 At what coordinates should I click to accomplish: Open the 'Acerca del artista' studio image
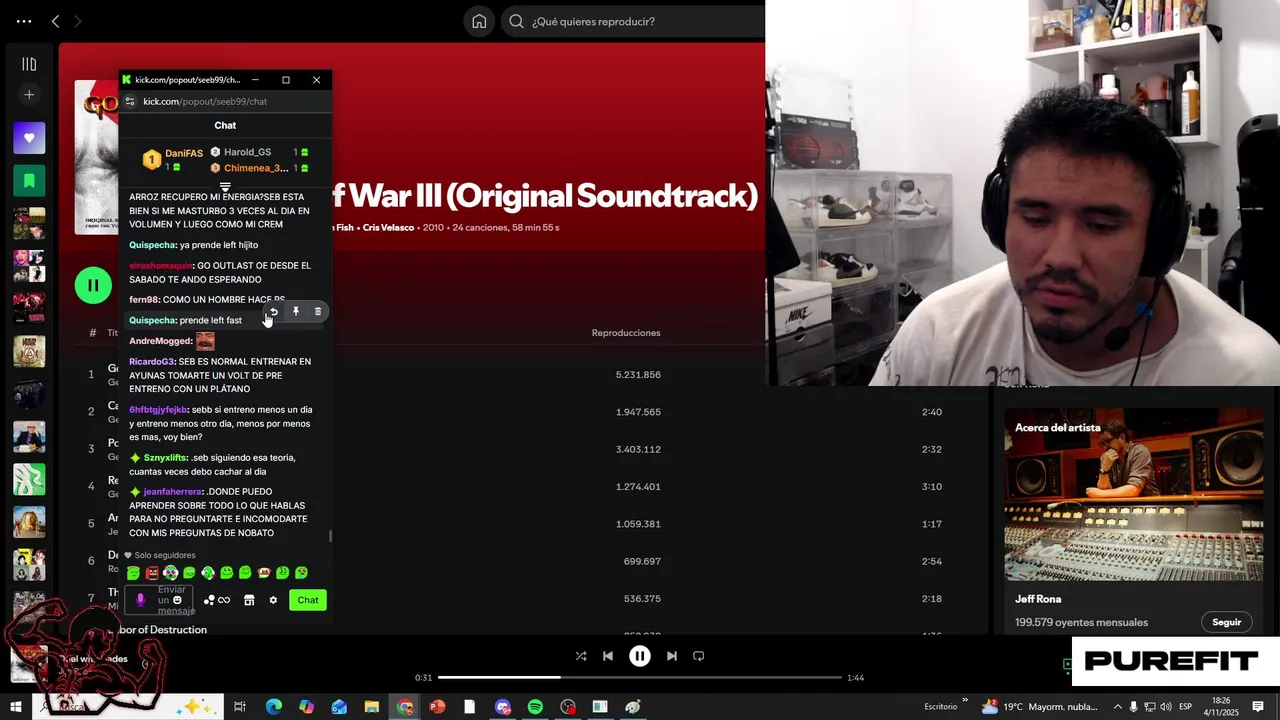coord(1134,495)
